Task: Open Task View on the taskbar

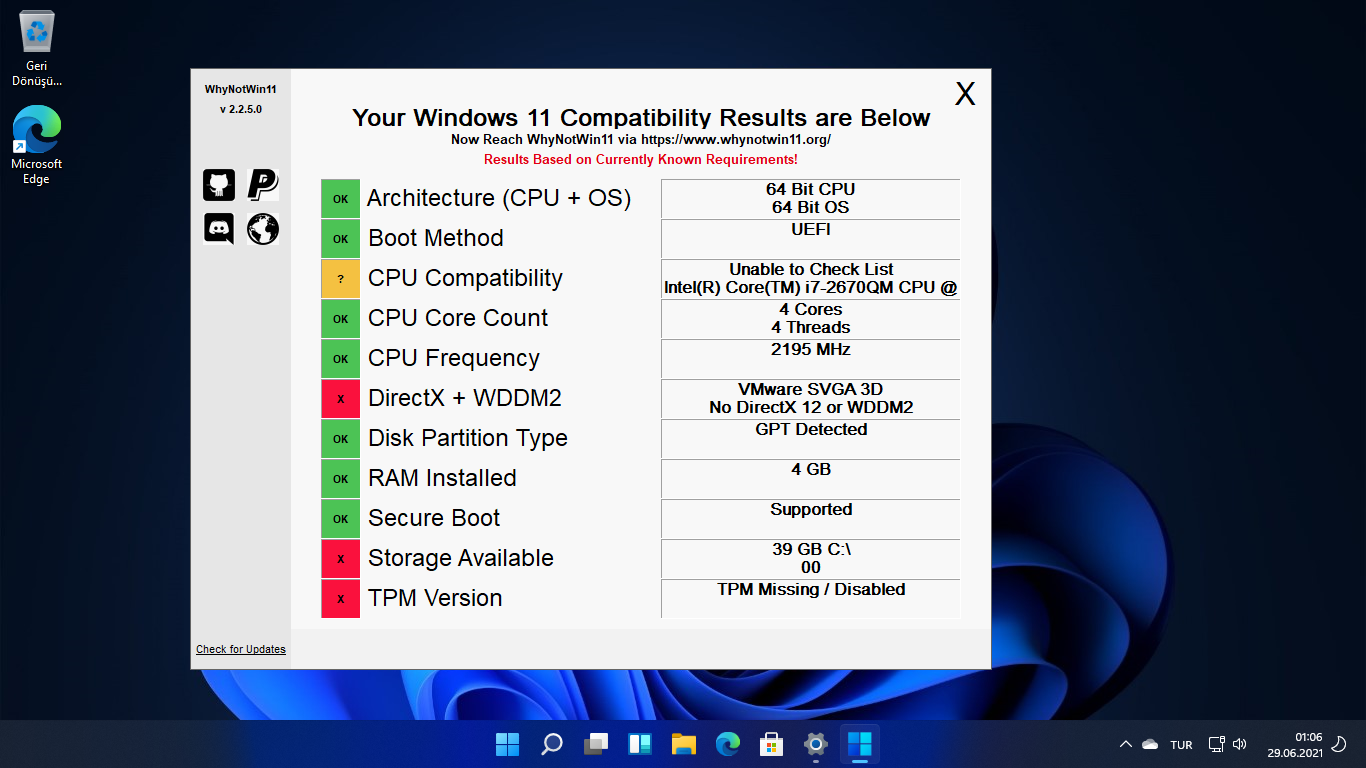Action: pos(596,744)
